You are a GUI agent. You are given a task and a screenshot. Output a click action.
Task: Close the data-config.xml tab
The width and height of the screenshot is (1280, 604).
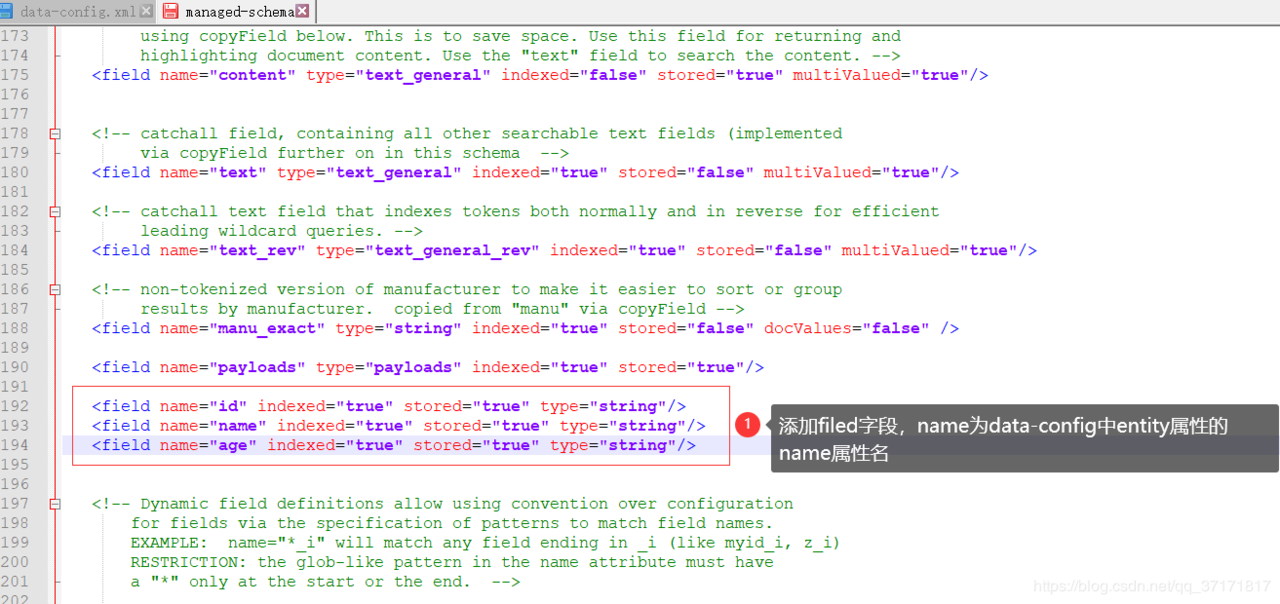[147, 11]
